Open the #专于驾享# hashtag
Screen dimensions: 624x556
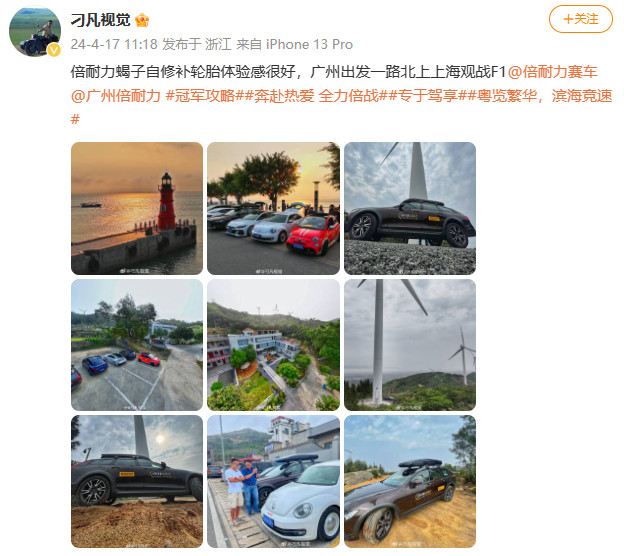click(428, 96)
